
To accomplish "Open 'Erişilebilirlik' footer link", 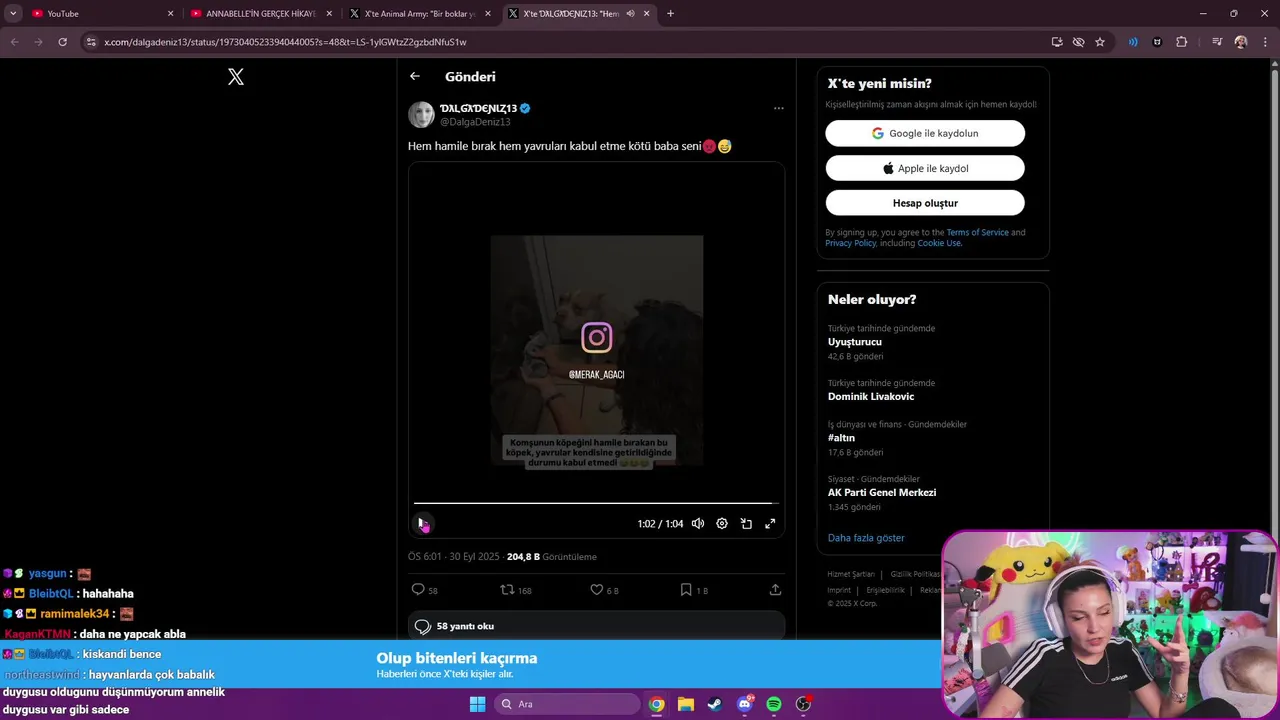I will (885, 591).
